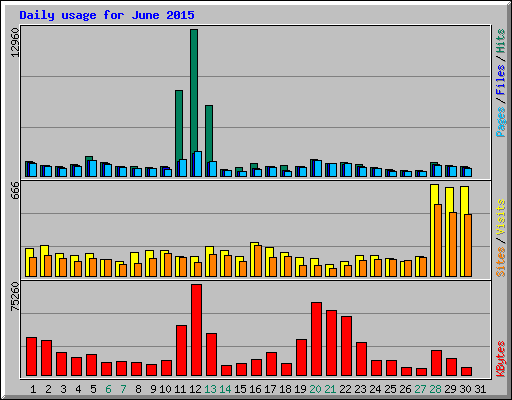Click the red KBytes bar for day 22
Image resolution: width=512 pixels, height=400 pixels.
point(346,346)
